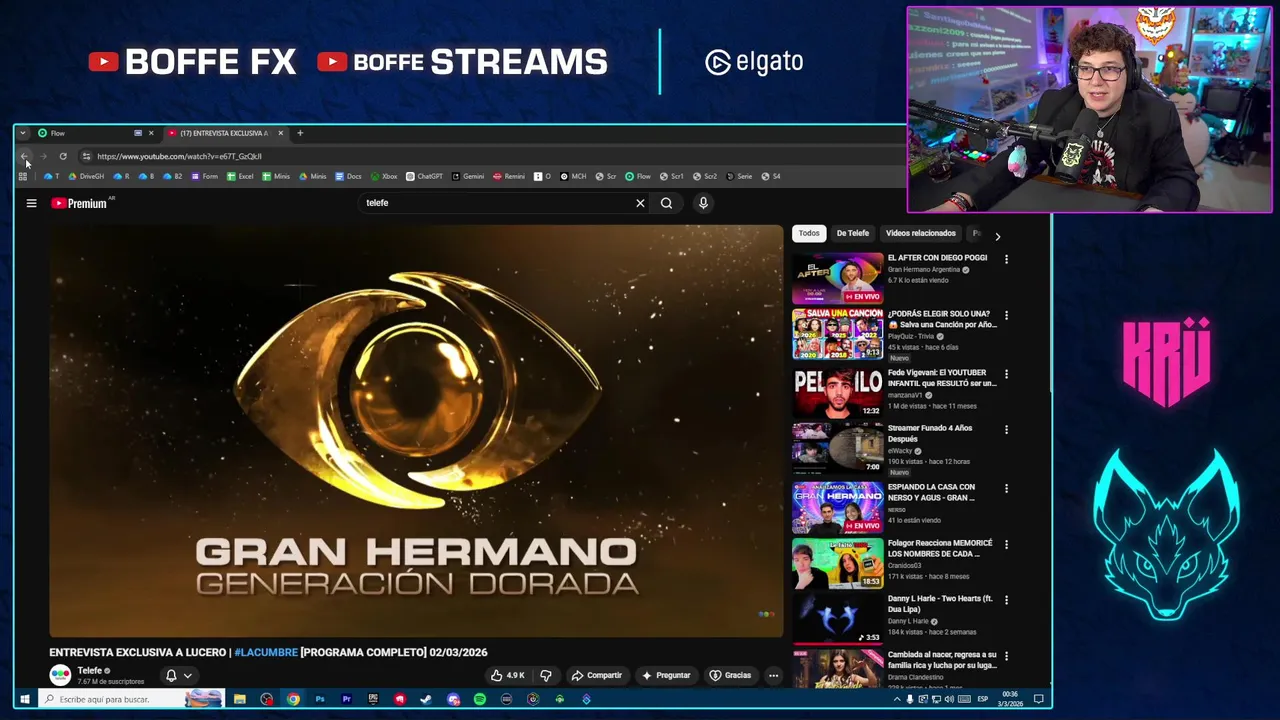This screenshot has width=1280, height=720.
Task: Clear the telefe search text
Action: tap(640, 203)
